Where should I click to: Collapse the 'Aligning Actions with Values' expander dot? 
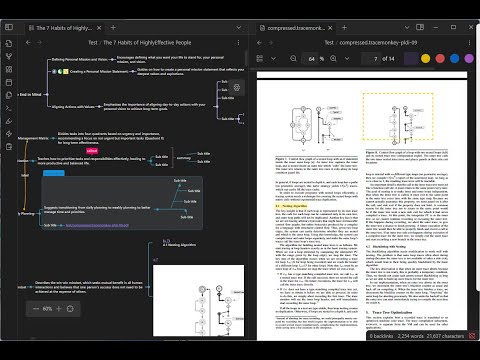(x=99, y=107)
